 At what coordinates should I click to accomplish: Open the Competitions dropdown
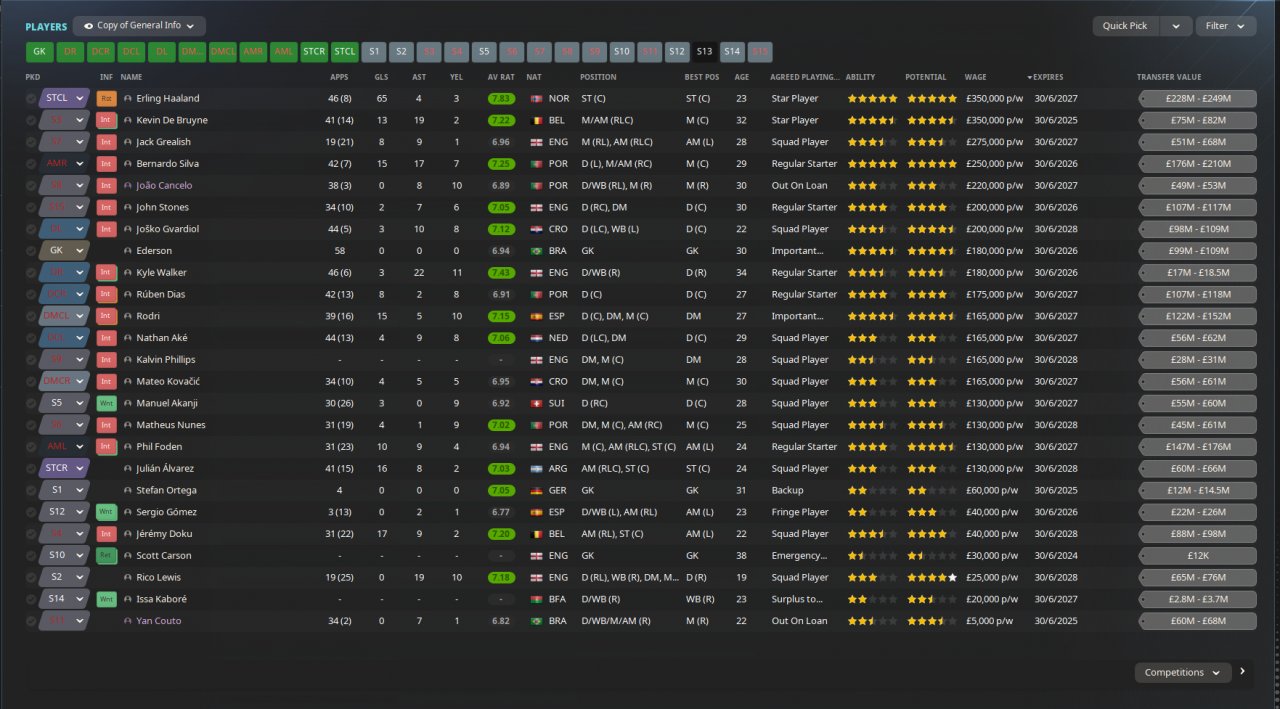[1183, 672]
